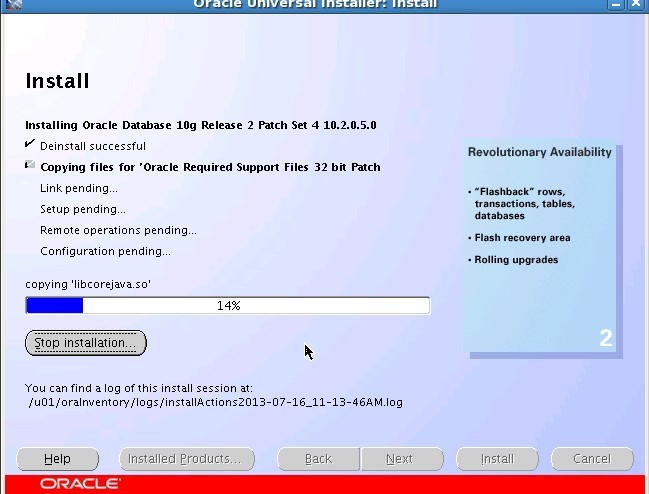
Task: Click the 14% installation progress bar
Action: pos(228,305)
